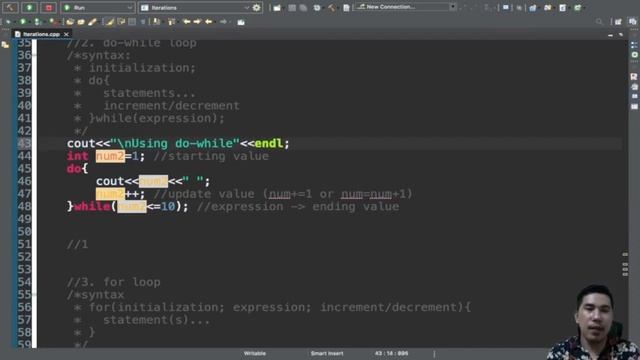Click the green Run icon in second toolbar row

(23, 22)
